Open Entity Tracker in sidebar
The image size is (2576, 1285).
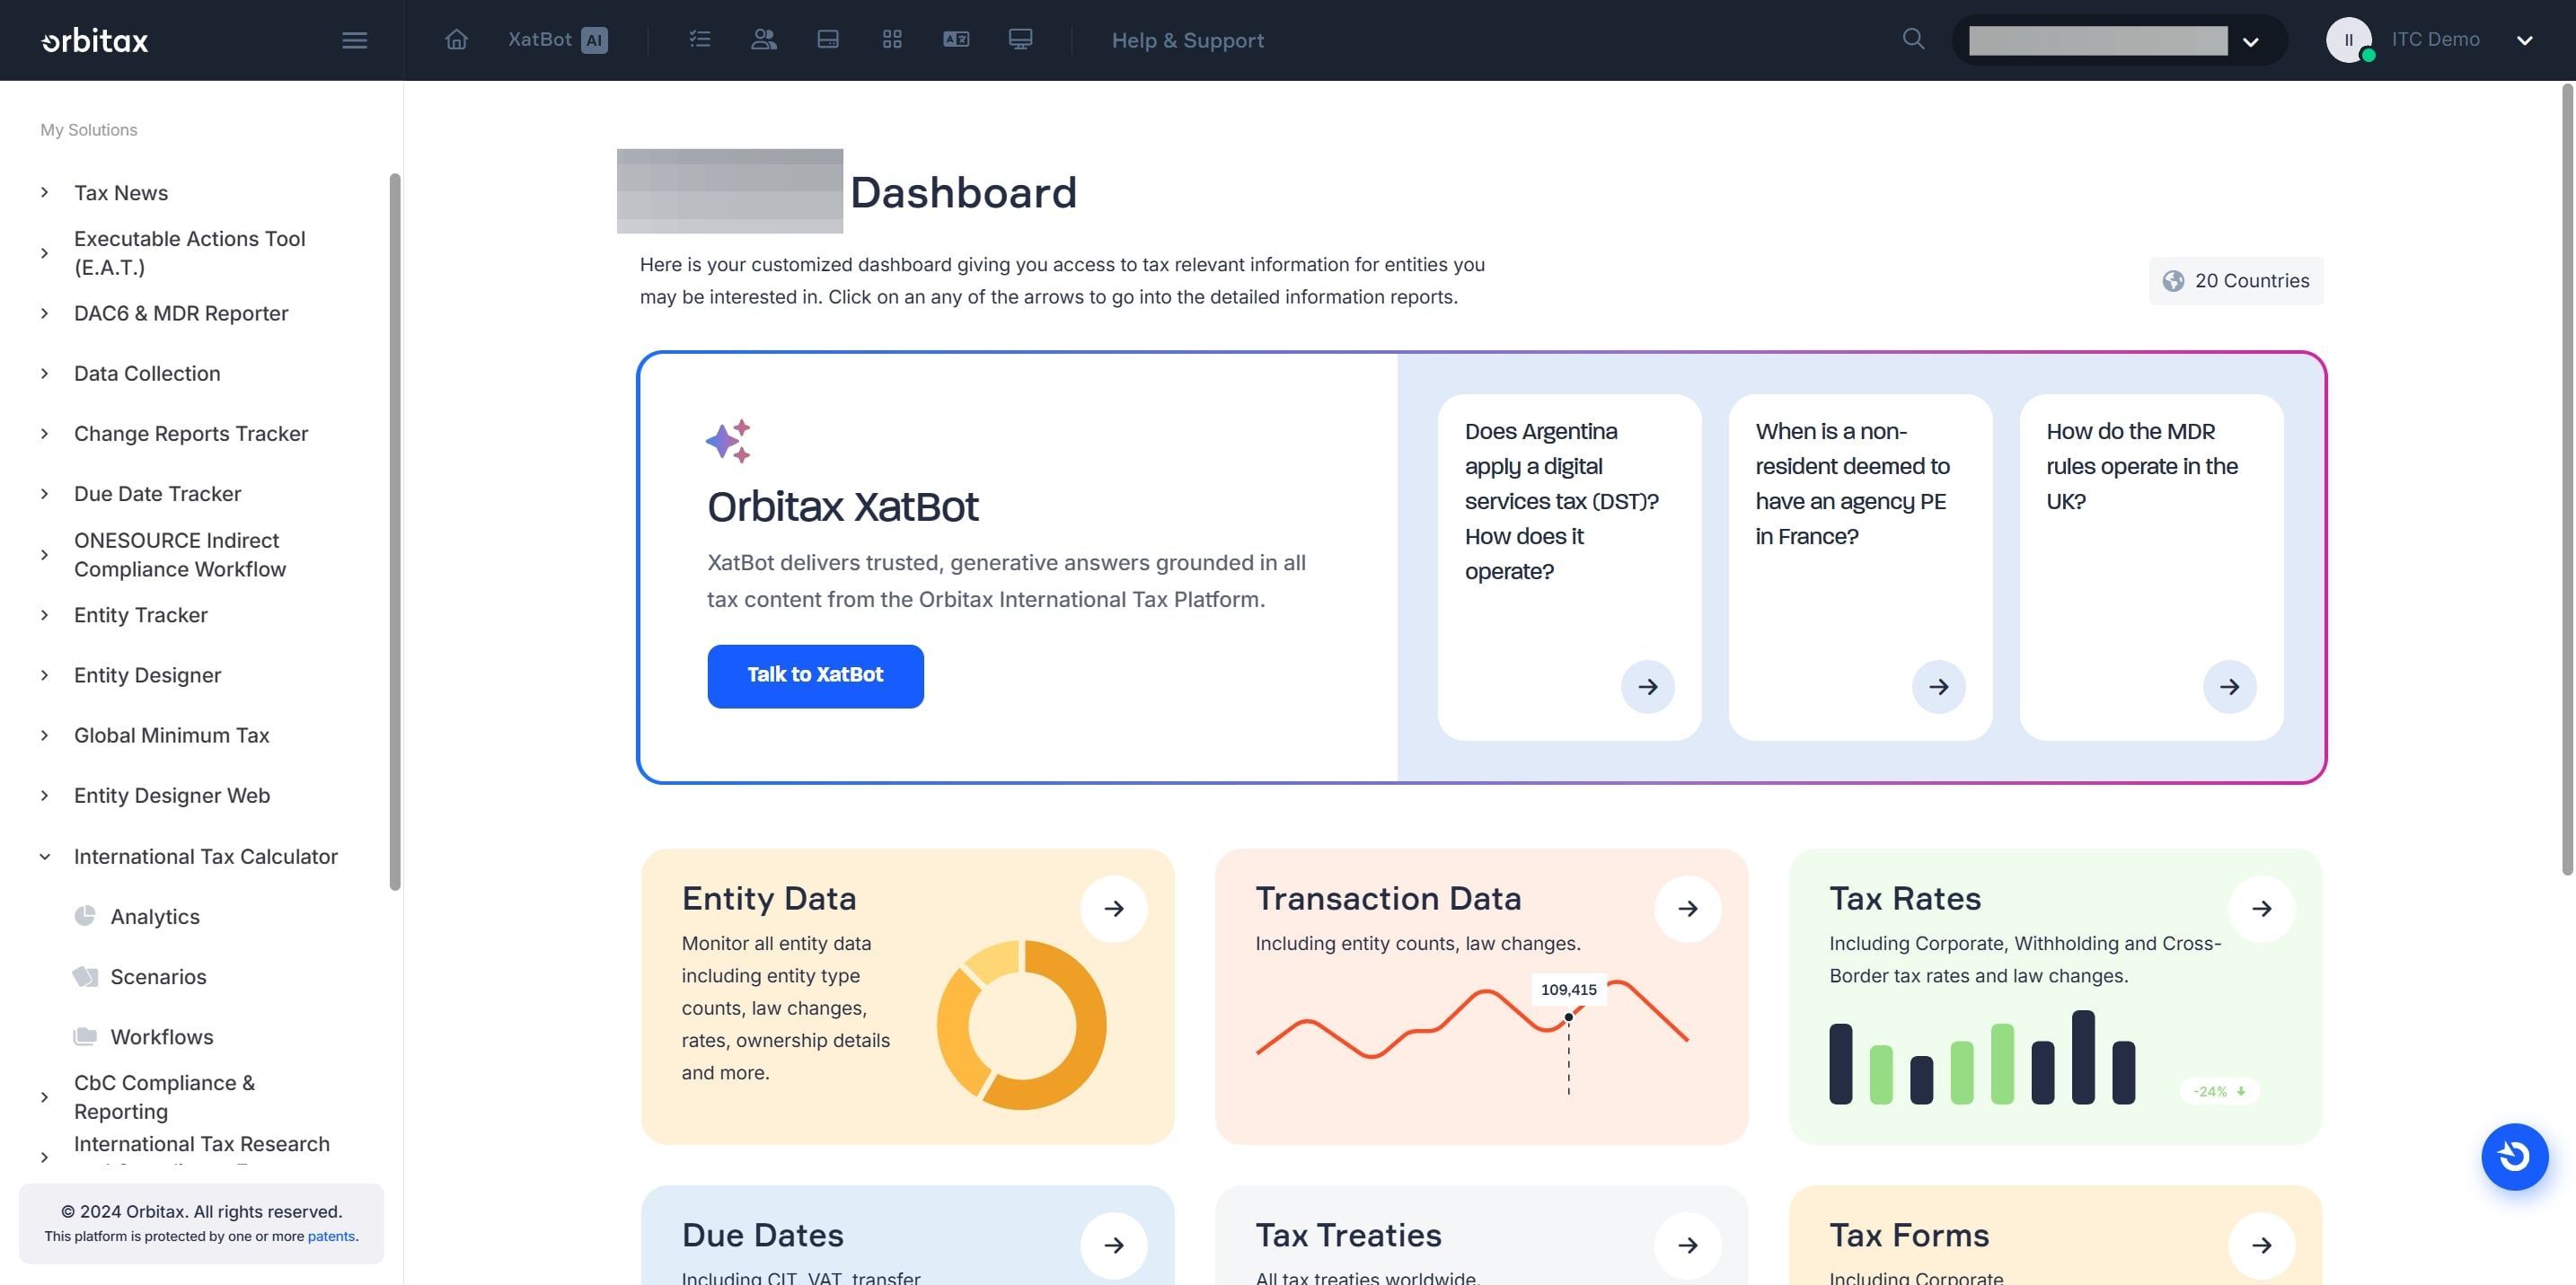coord(140,614)
